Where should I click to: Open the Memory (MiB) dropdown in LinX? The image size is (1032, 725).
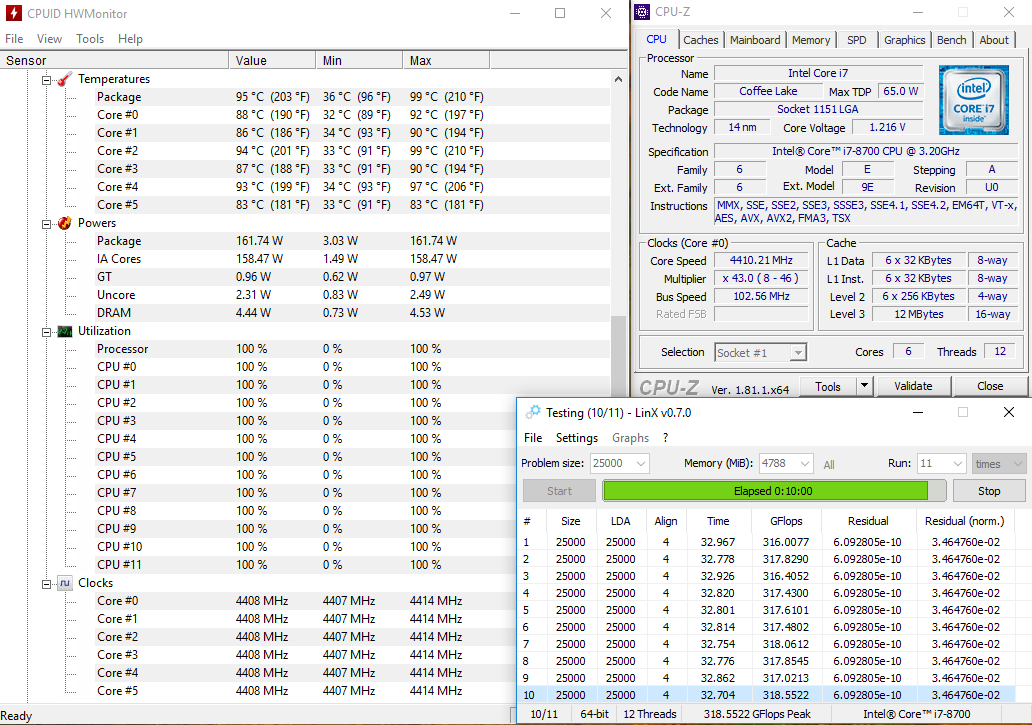[x=804, y=464]
